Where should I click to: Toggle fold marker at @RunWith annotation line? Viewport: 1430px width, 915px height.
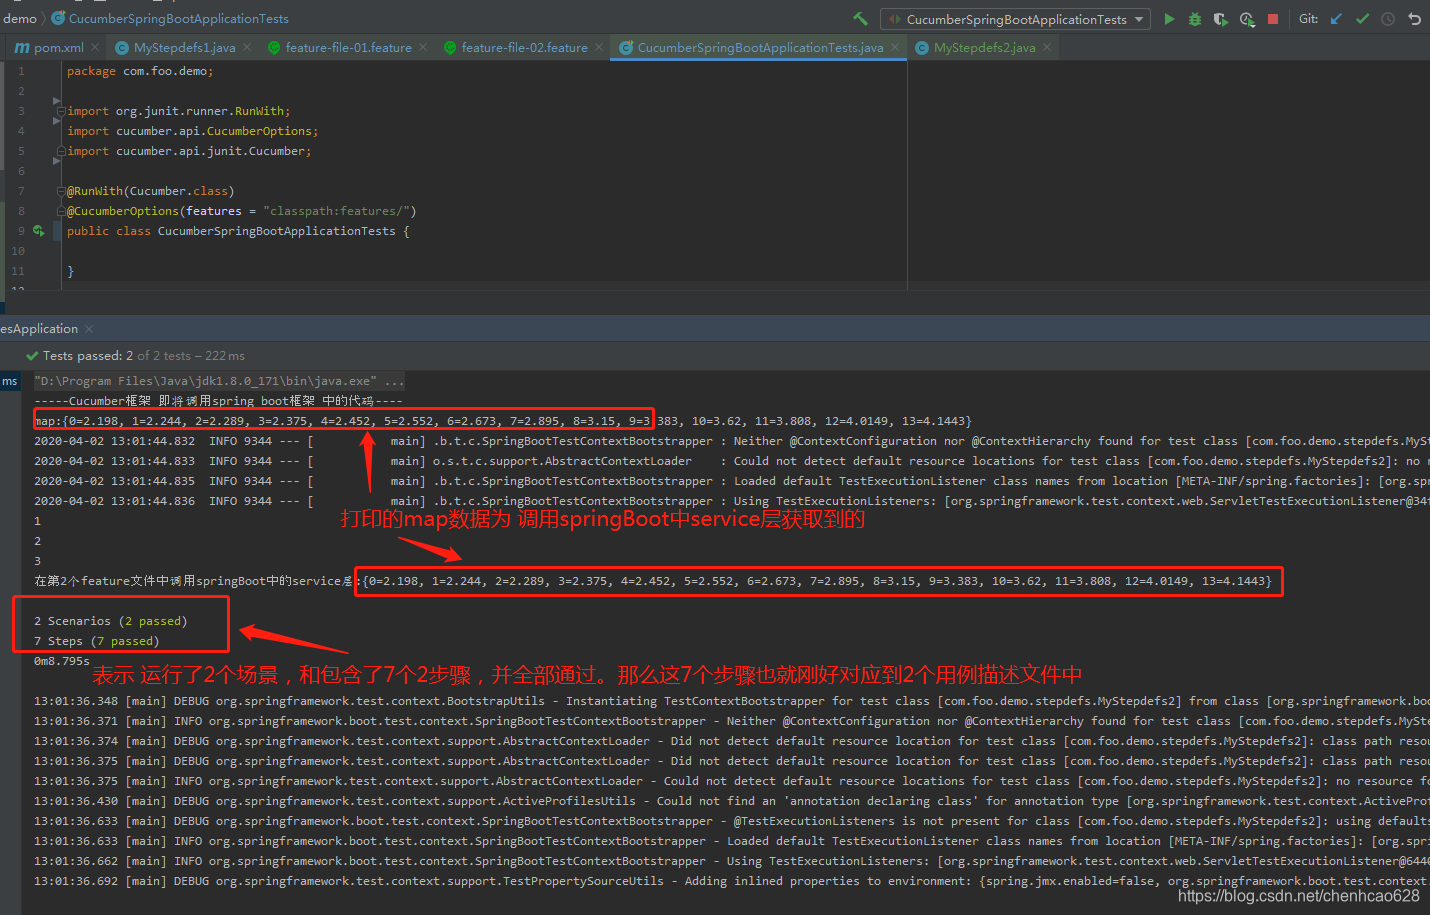61,191
